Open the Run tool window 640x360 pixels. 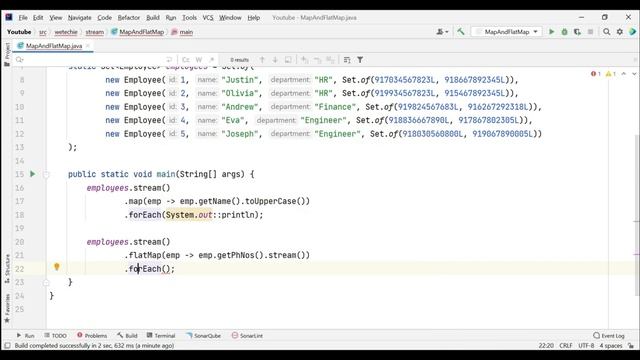point(25,336)
